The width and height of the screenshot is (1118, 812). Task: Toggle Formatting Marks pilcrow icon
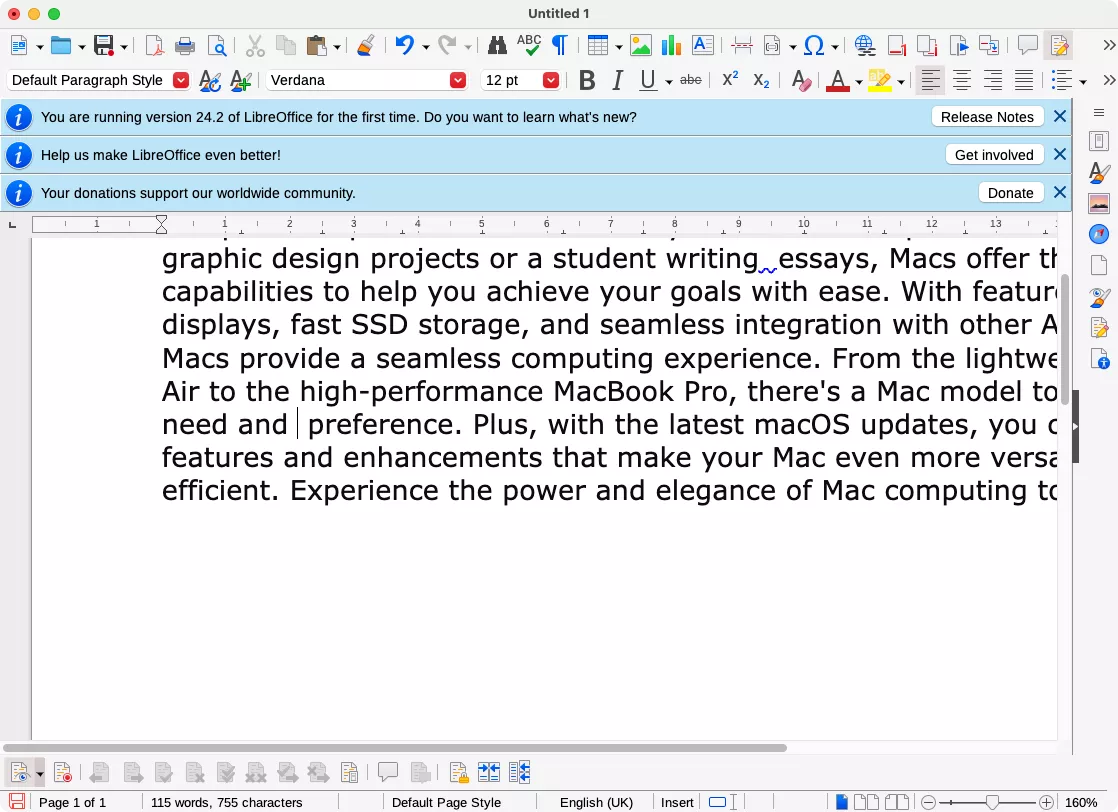pyautogui.click(x=560, y=46)
